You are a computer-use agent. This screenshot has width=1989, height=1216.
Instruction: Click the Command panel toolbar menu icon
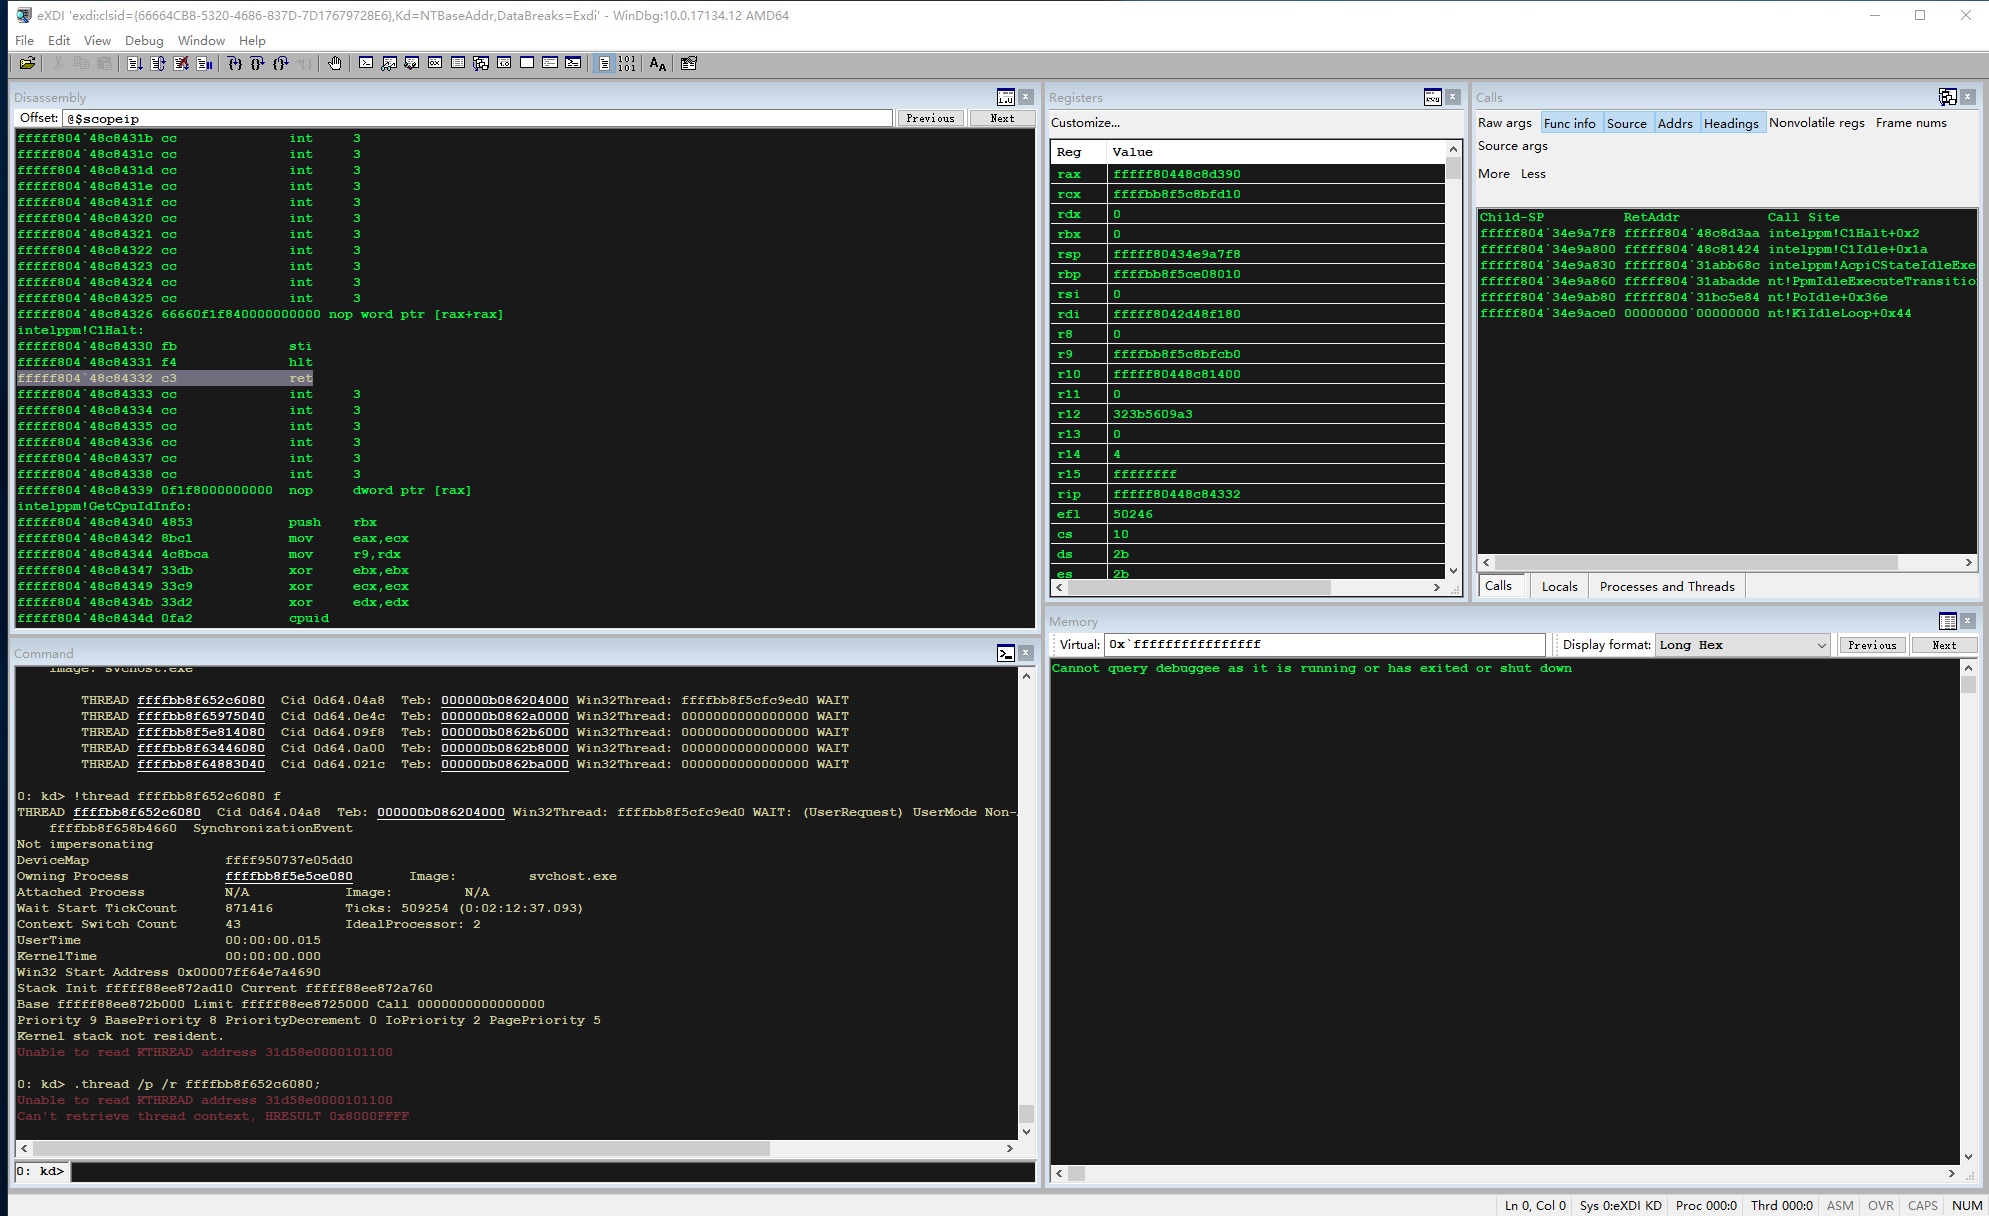(1006, 653)
